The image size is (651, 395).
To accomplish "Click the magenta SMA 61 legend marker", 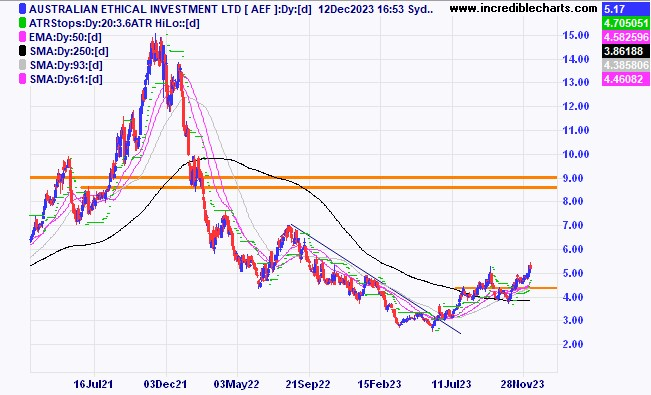I will click(x=22, y=79).
